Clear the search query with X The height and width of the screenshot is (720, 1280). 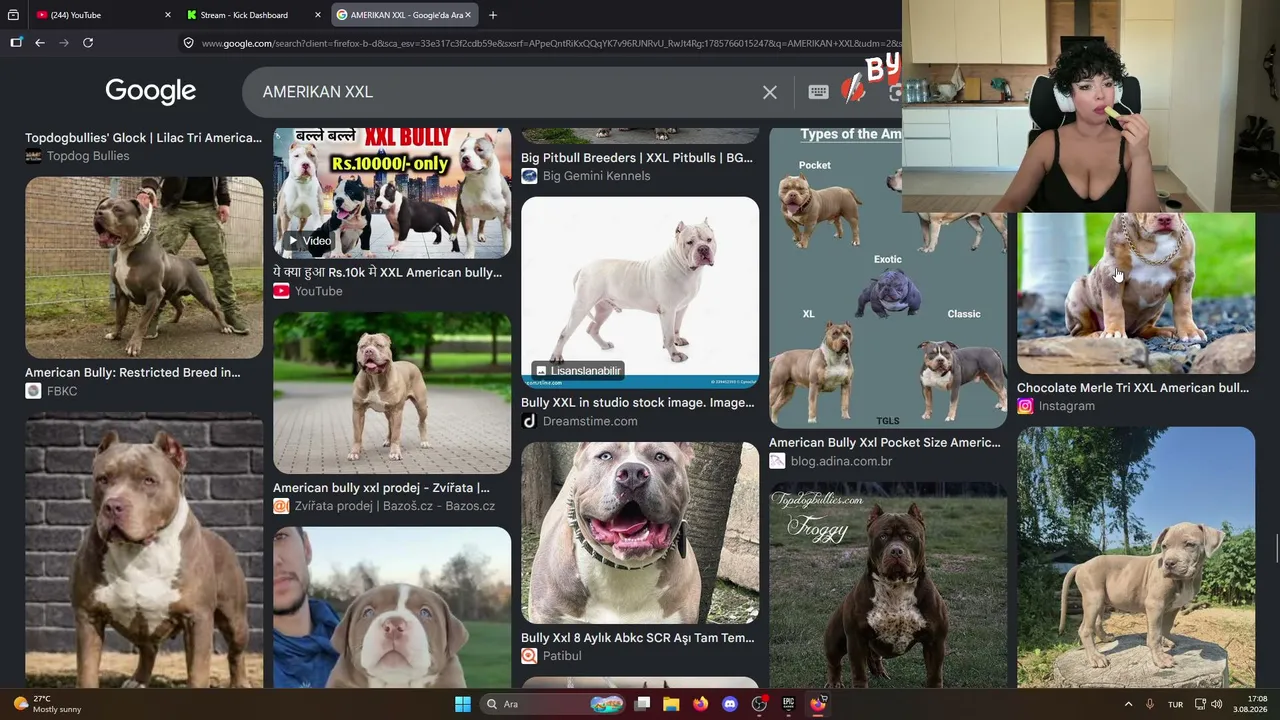[x=770, y=92]
